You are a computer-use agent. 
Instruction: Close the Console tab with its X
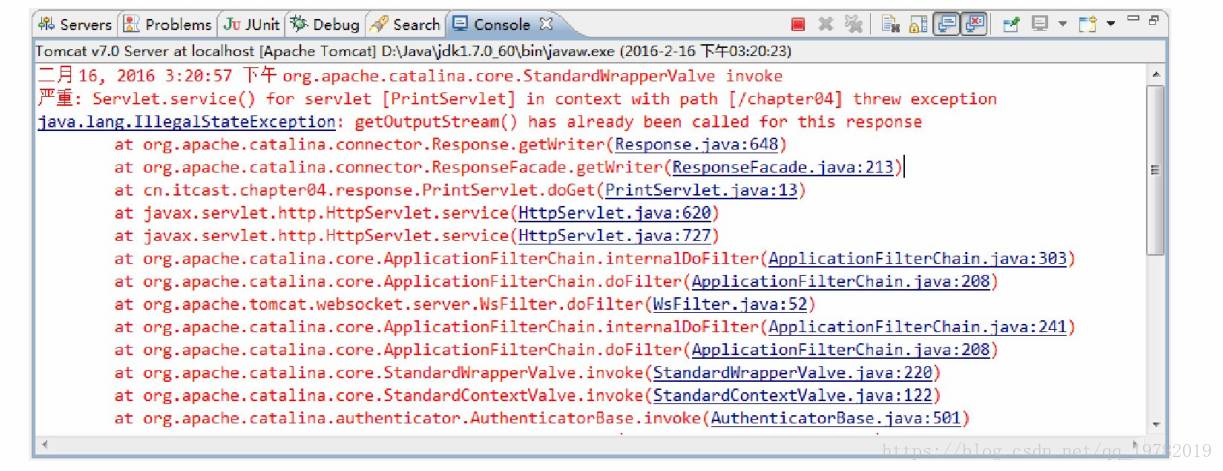point(546,24)
